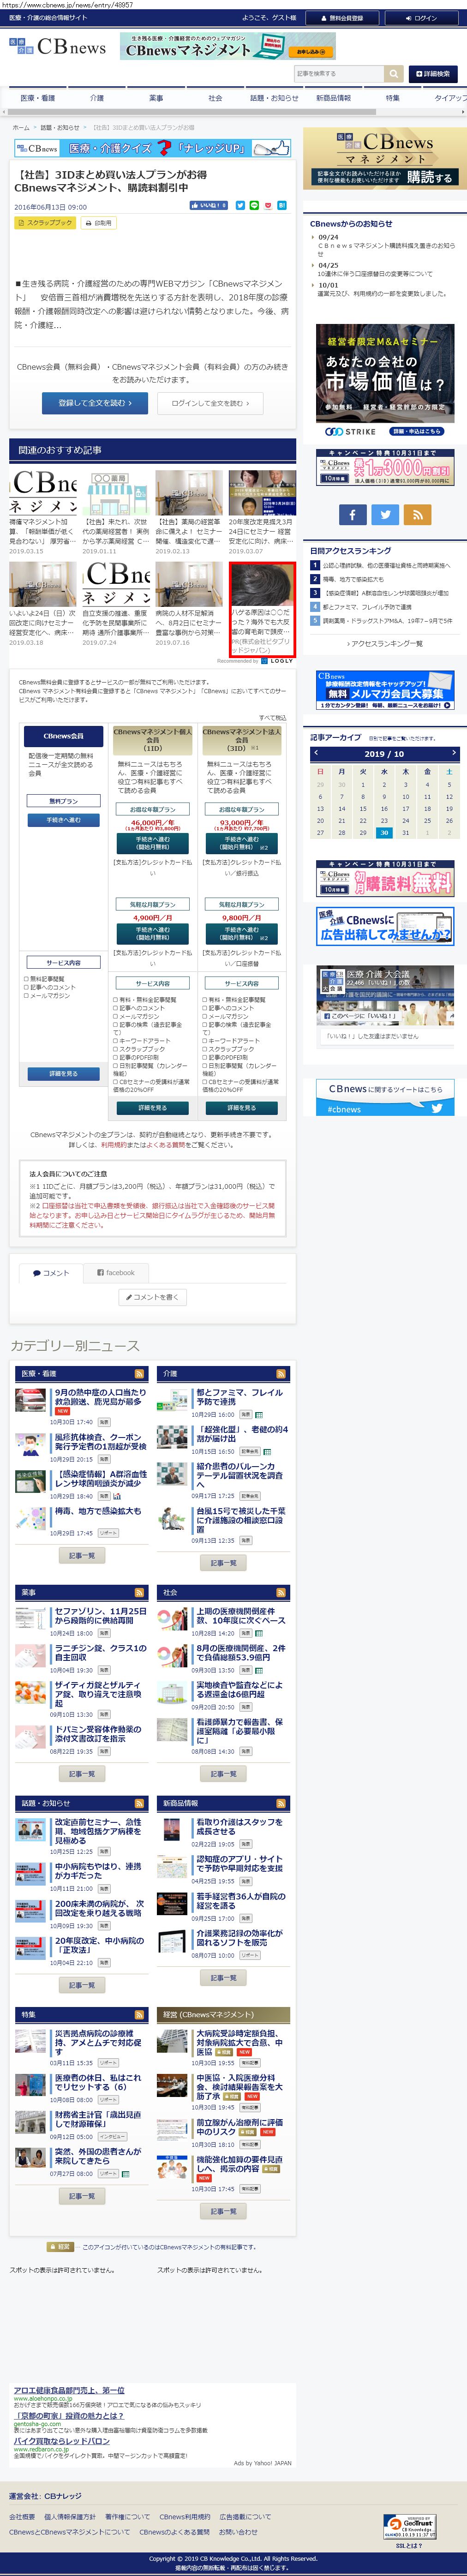Open ranking item 2 梅毒、地方で感染拡大も
The height and width of the screenshot is (2576, 467).
tap(352, 579)
